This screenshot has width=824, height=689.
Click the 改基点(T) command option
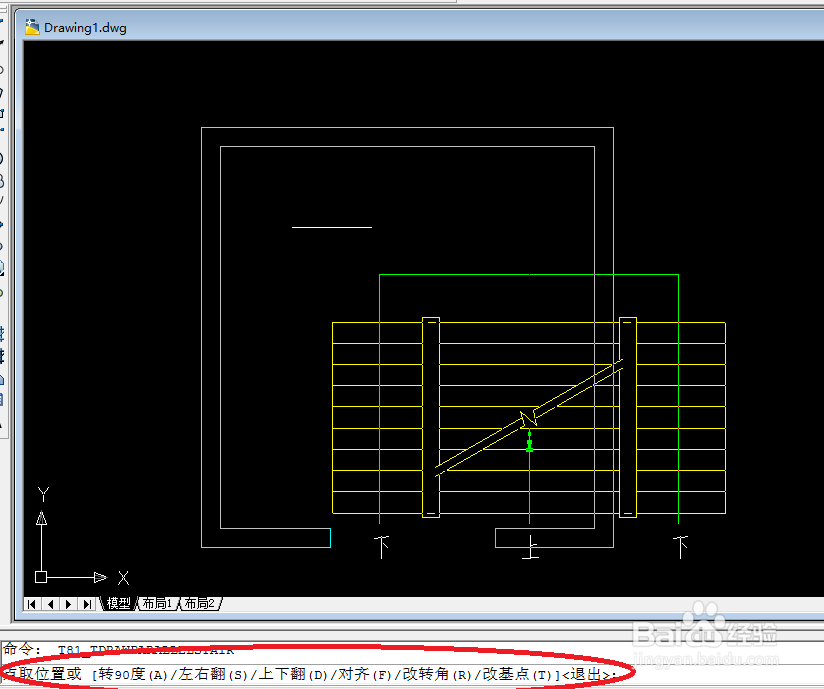coord(517,674)
